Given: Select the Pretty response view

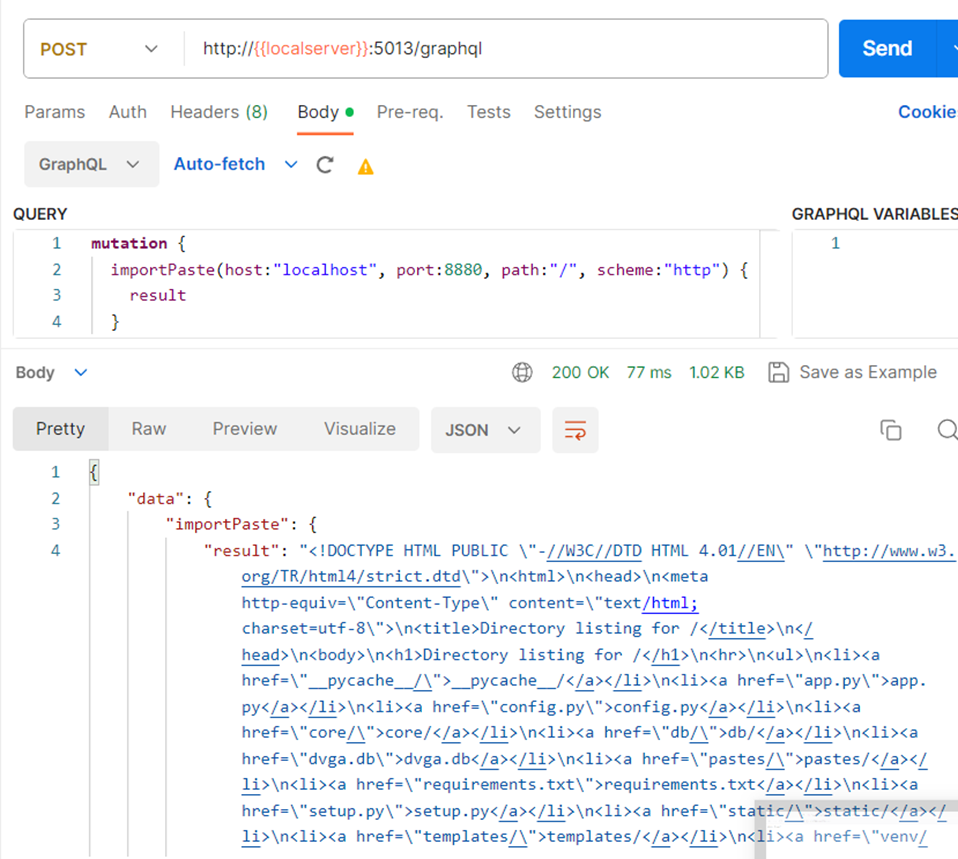Looking at the screenshot, I should tap(60, 429).
